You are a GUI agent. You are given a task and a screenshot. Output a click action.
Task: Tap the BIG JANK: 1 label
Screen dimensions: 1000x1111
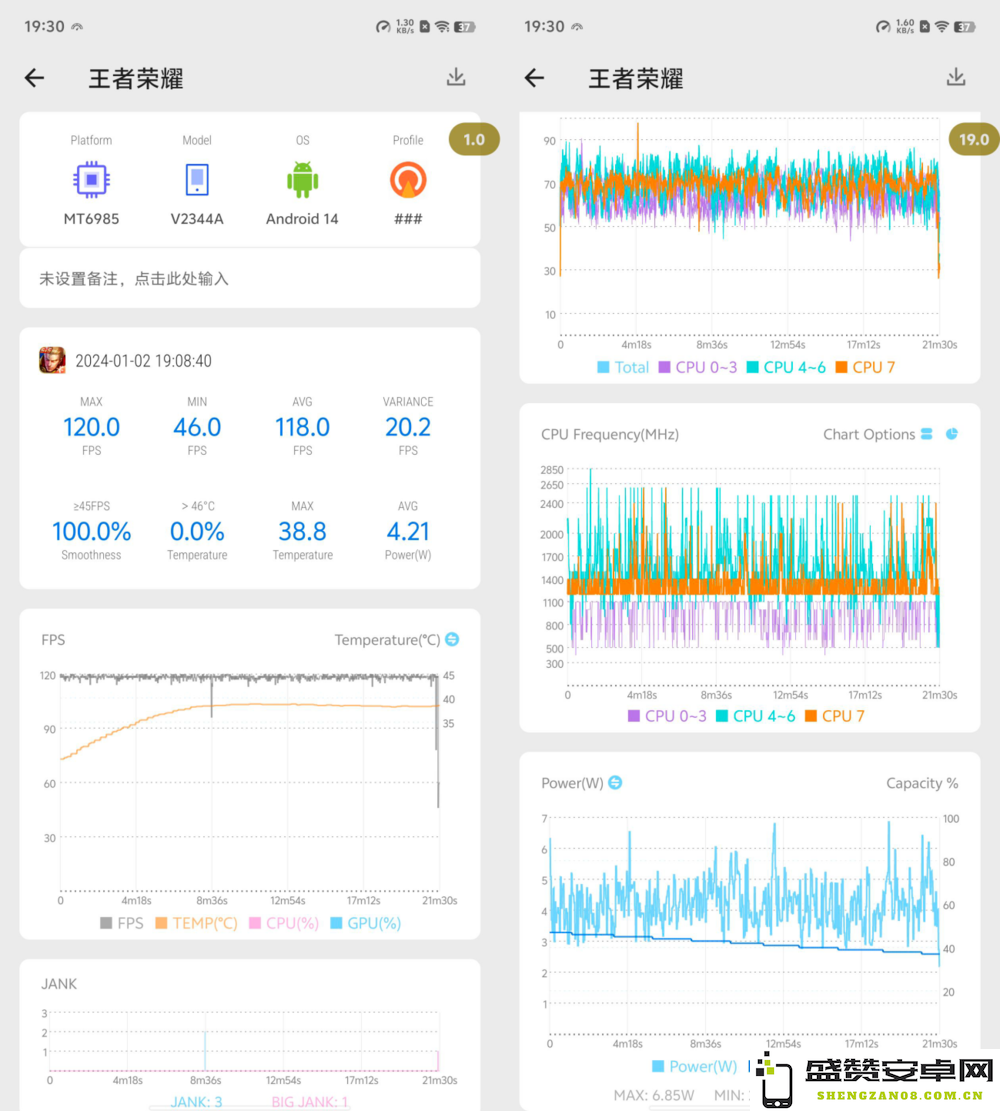click(x=310, y=1102)
